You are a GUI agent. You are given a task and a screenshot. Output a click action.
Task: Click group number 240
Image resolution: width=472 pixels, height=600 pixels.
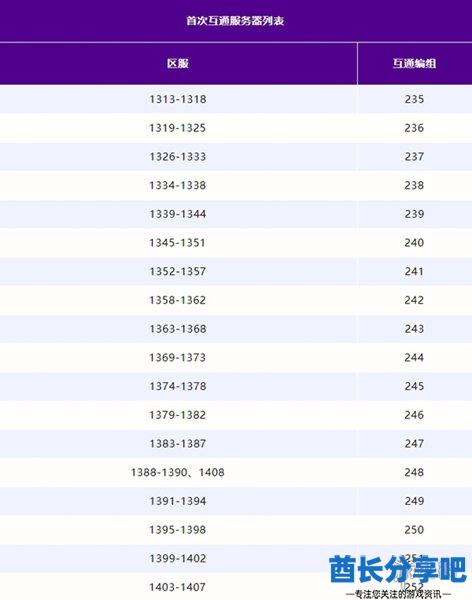tap(414, 243)
